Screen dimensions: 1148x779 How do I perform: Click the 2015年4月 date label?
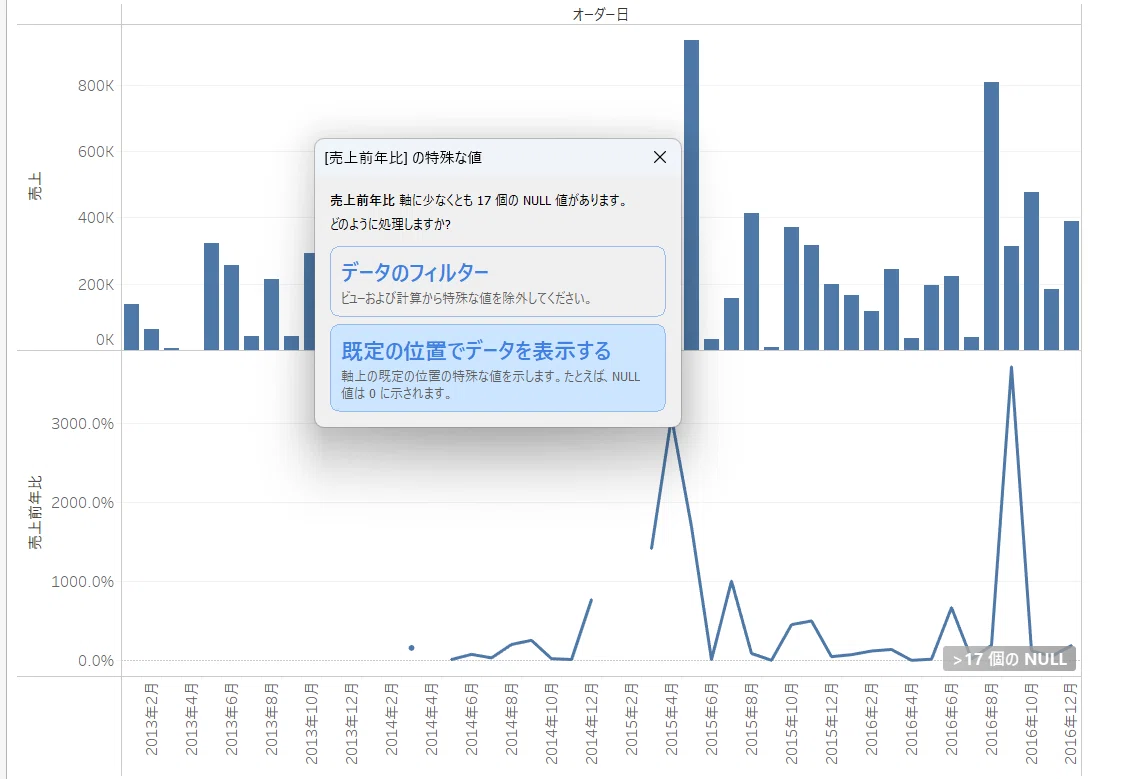tap(671, 720)
